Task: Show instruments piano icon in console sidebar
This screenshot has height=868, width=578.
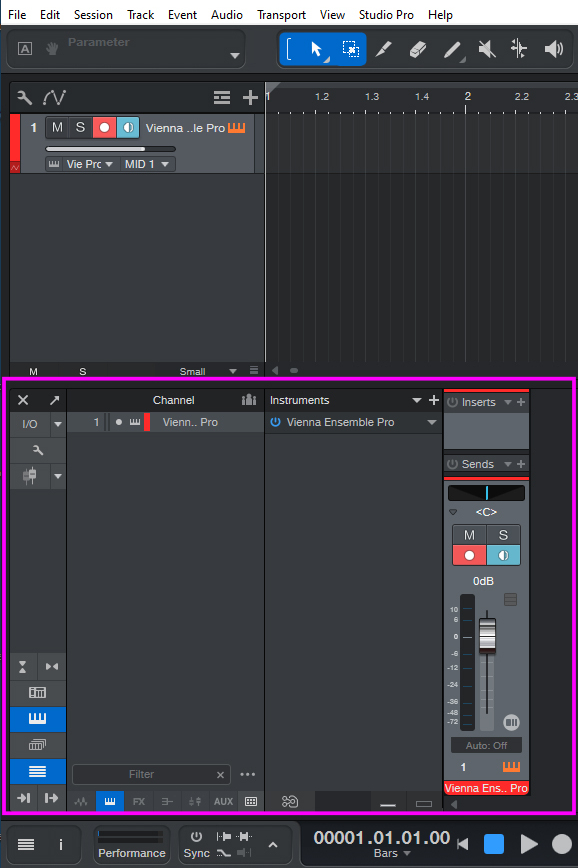Action: coord(38,719)
